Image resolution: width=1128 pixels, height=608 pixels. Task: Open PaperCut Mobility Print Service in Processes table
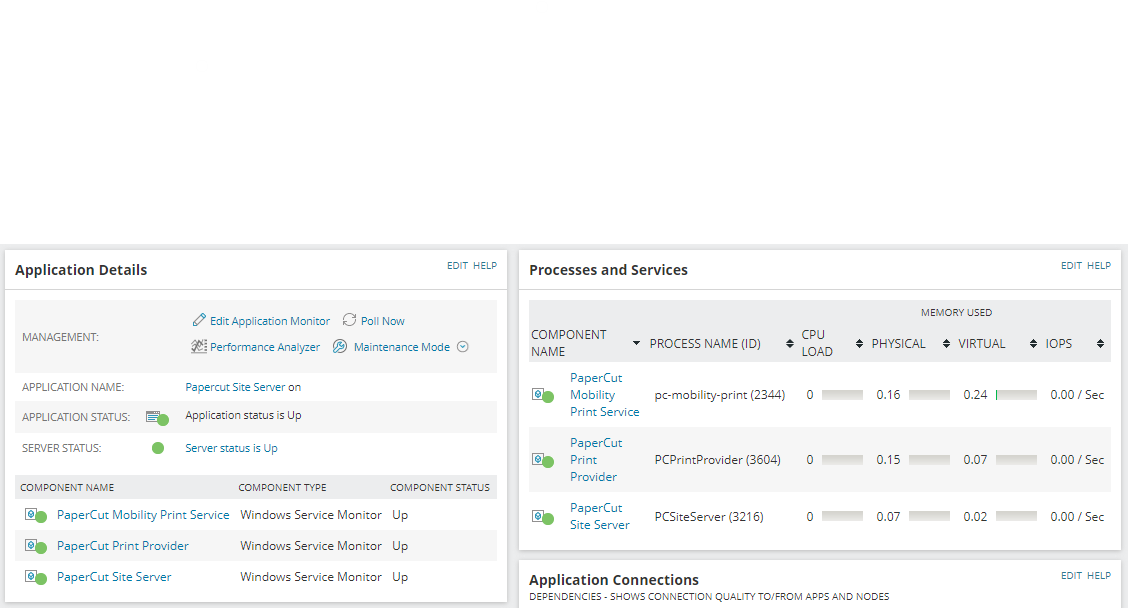coord(604,395)
